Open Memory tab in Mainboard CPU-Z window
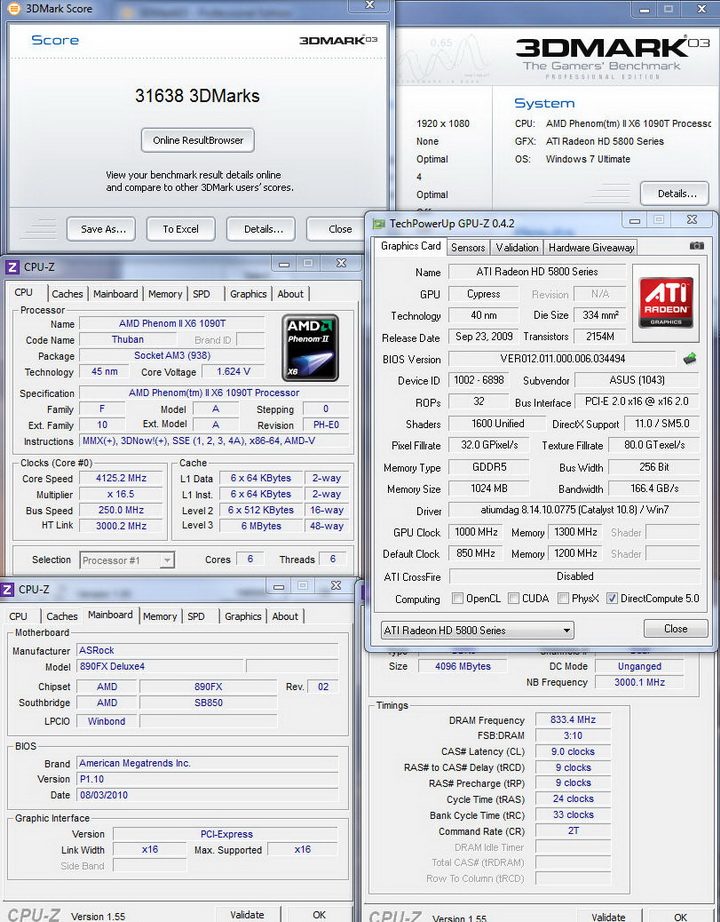 159,616
